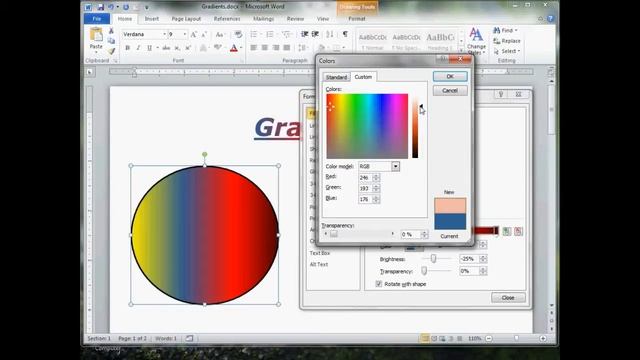Viewport: 640px width, 360px height.
Task: Click the Increase Indent icon
Action: click(315, 34)
